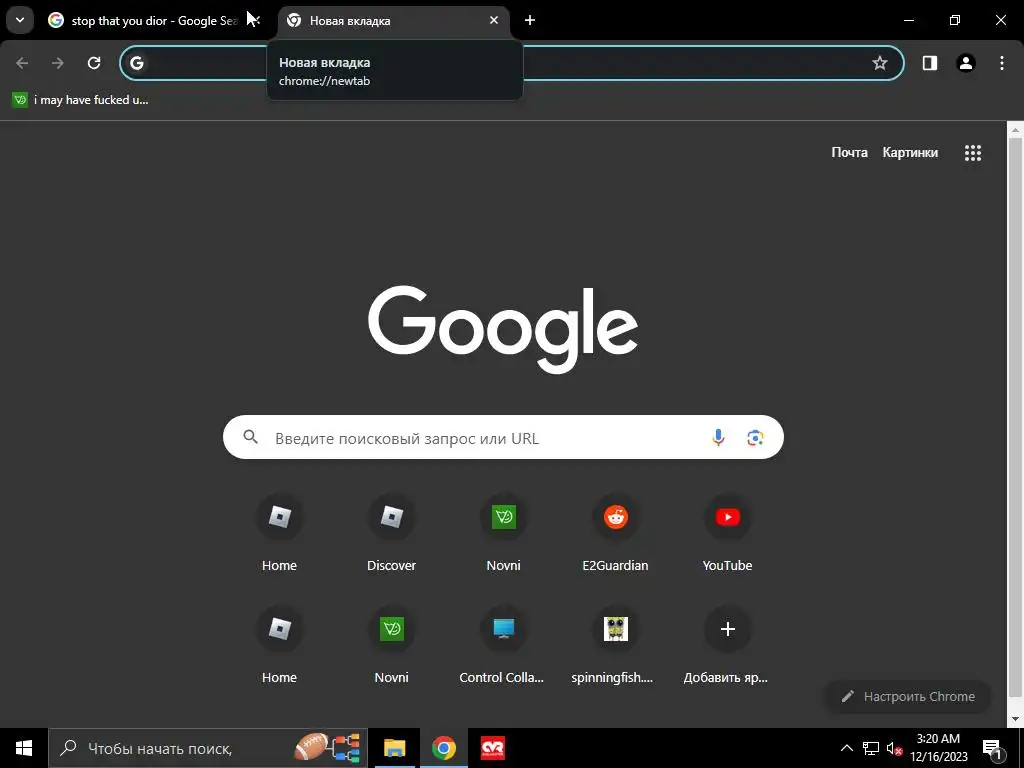Open a new tab with plus button

point(530,20)
